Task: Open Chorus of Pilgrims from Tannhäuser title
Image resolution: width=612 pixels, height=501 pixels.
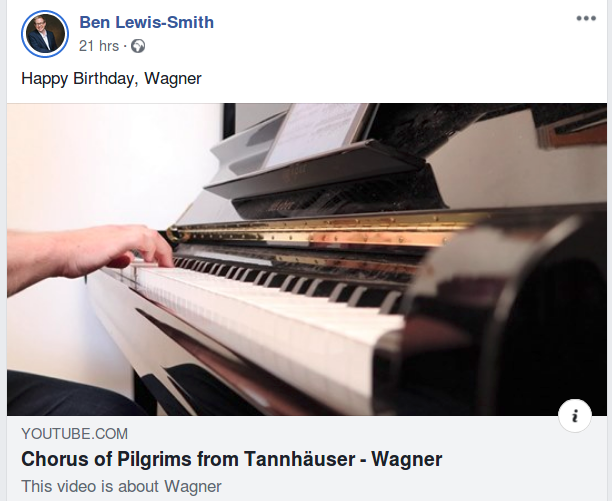Action: (x=231, y=459)
